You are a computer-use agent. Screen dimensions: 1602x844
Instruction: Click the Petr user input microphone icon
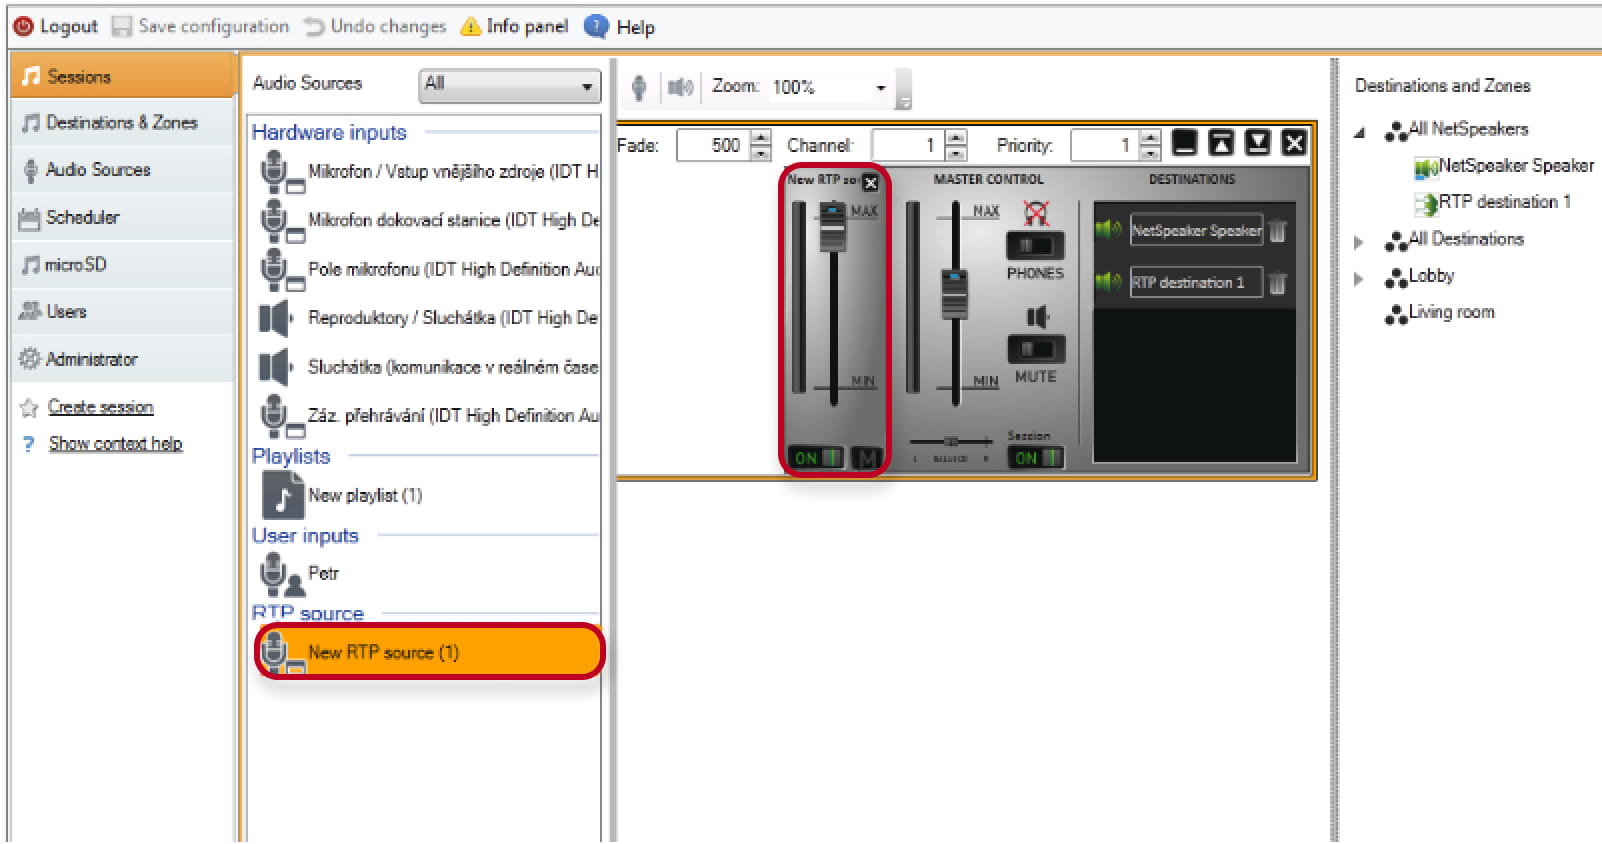click(281, 575)
